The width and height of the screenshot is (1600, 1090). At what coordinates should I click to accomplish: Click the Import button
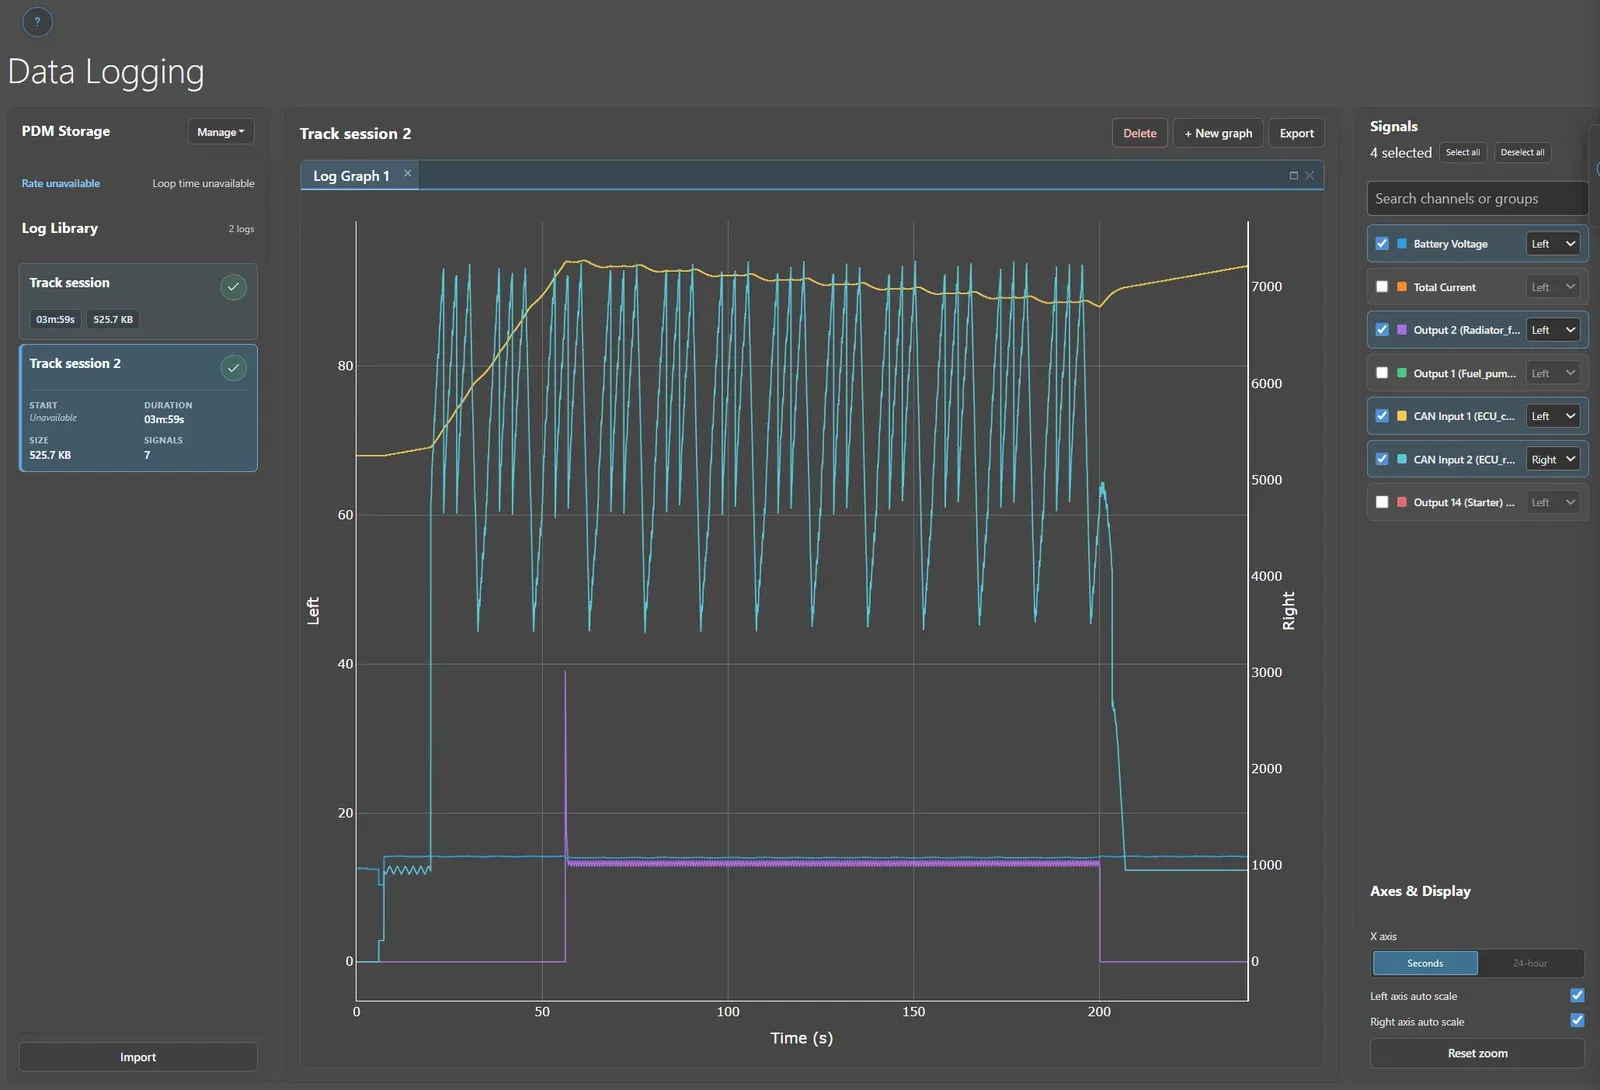click(138, 1057)
